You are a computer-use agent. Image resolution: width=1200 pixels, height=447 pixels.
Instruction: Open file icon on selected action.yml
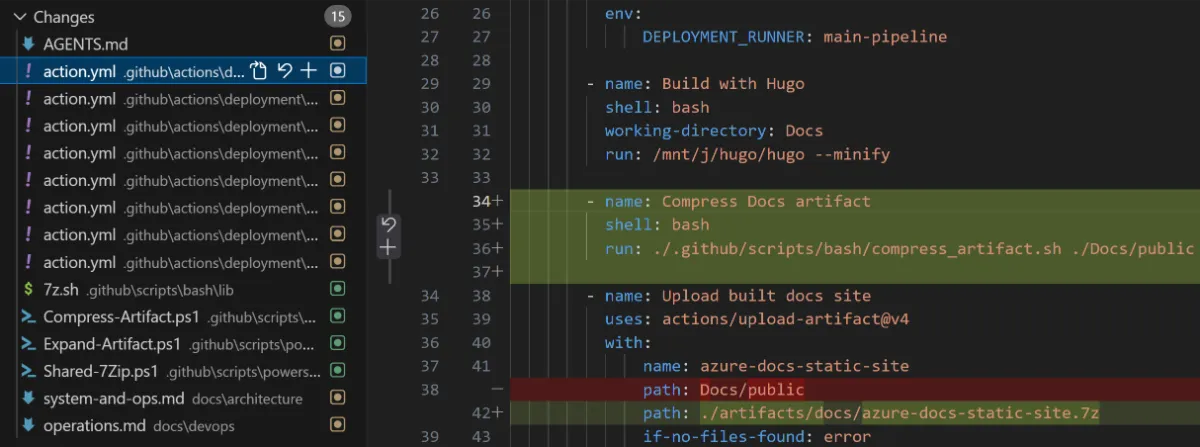click(258, 71)
